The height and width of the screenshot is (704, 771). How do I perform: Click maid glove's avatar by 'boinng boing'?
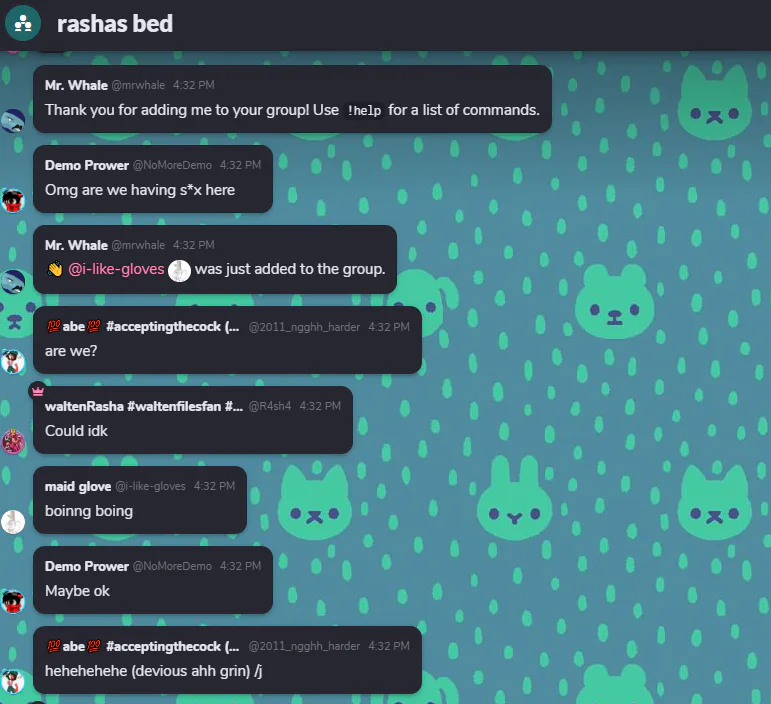13,522
